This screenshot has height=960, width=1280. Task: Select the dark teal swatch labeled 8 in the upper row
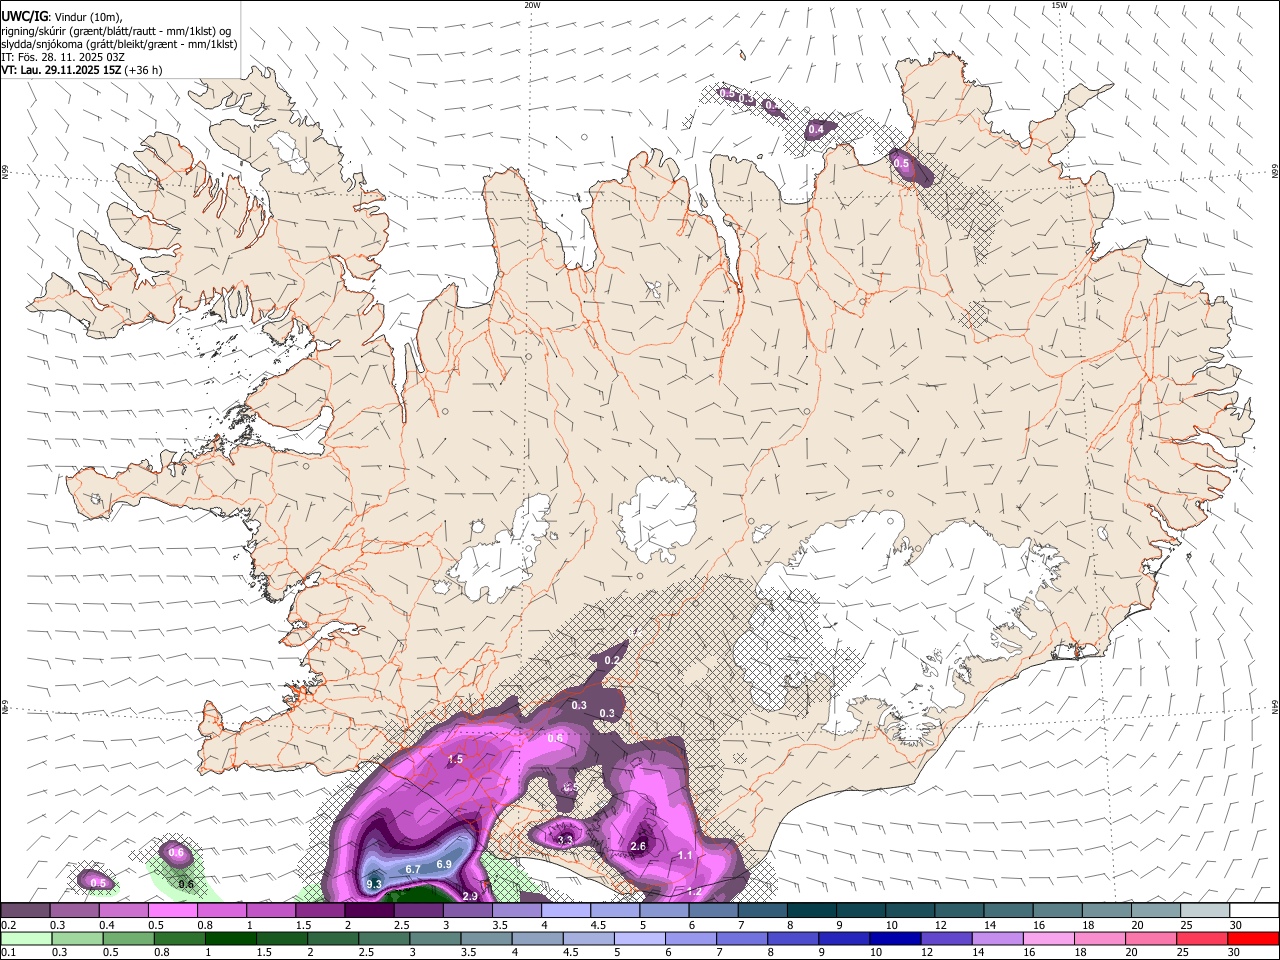[x=810, y=911]
